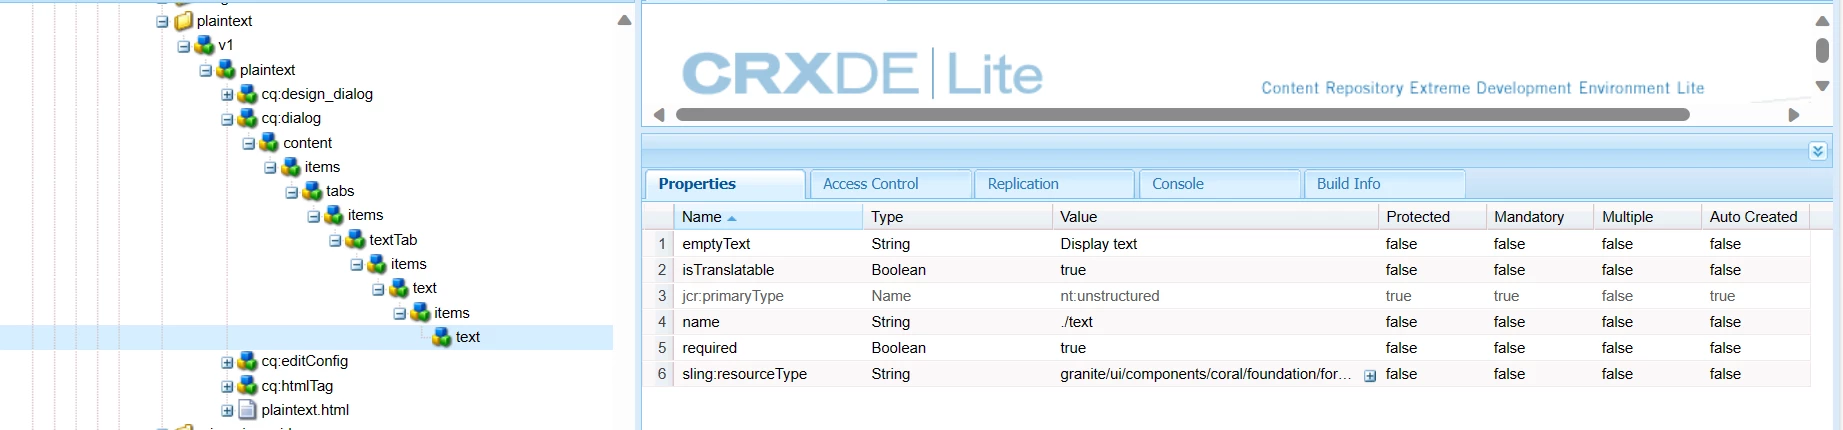Image resolution: width=1843 pixels, height=430 pixels.
Task: Sort by the Protected column header
Action: [x=1431, y=217]
